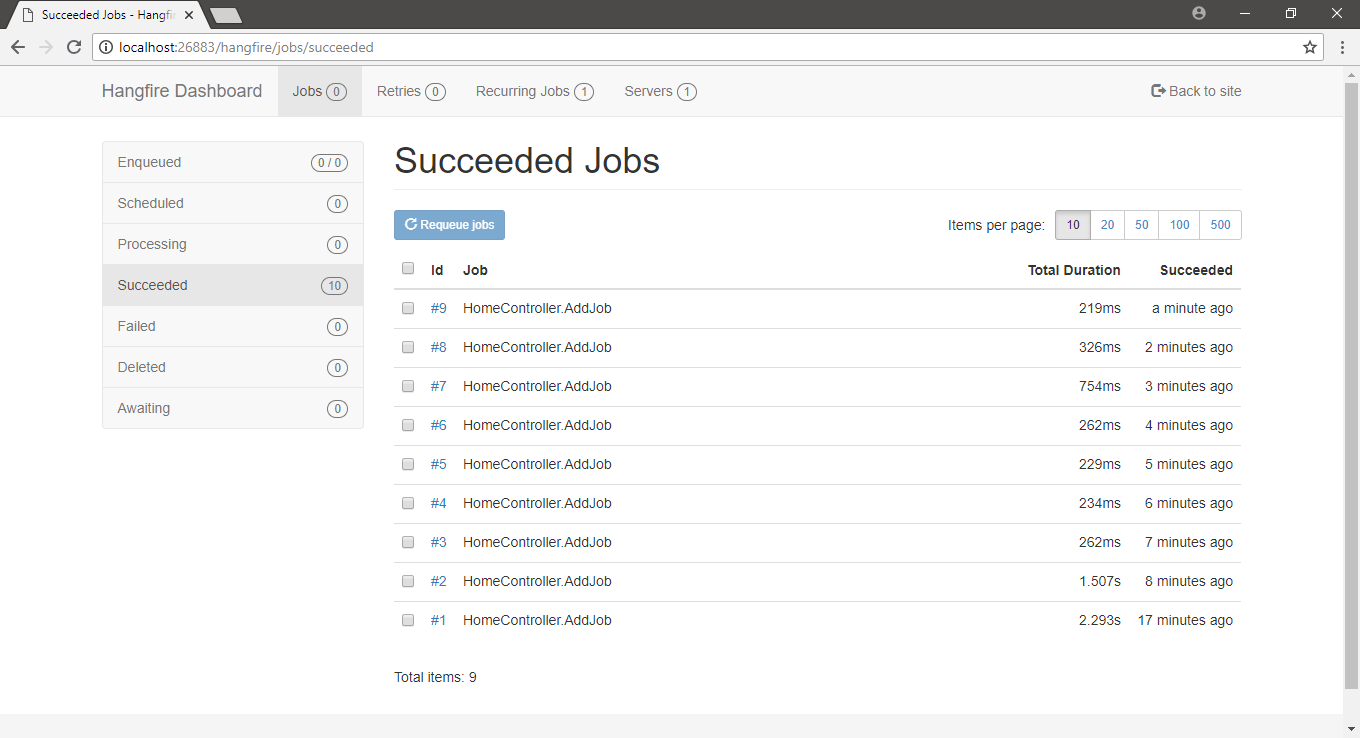
Task: Click Hangfire Dashboard brand link
Action: click(182, 91)
